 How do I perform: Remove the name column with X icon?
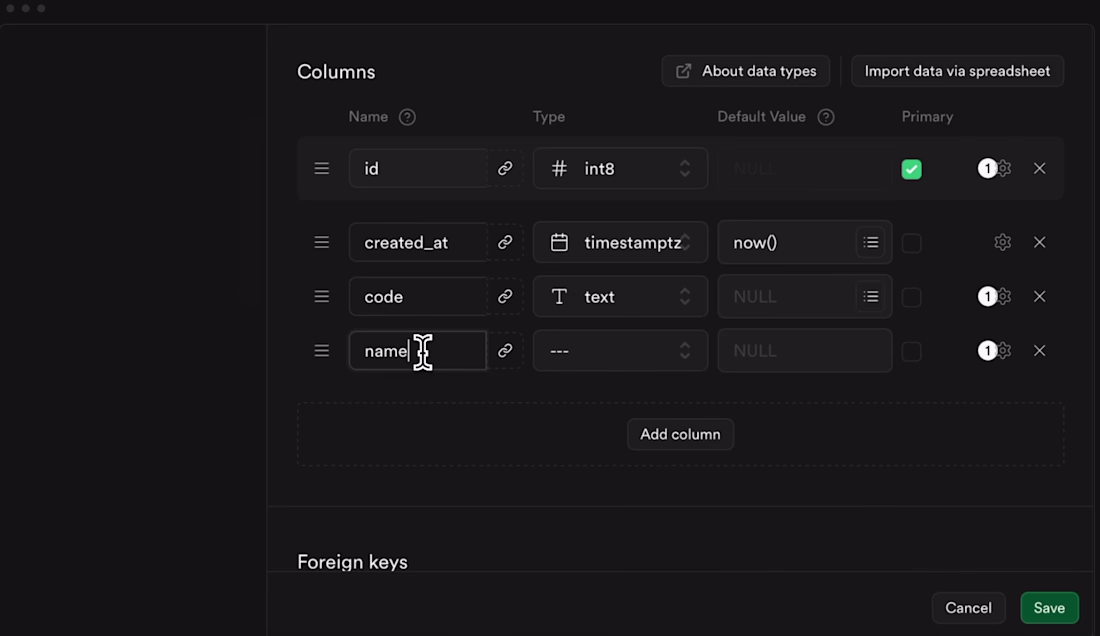[1040, 351]
